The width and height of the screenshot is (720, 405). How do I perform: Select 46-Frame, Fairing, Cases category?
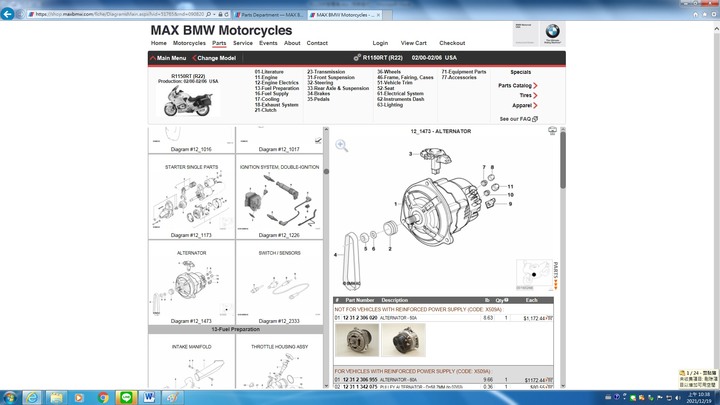point(405,78)
